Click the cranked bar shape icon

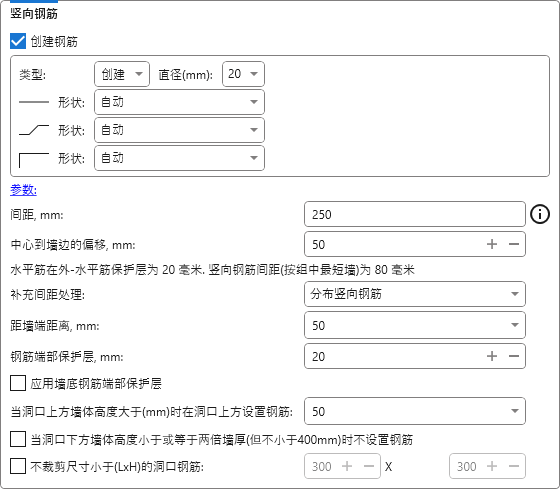[34, 130]
